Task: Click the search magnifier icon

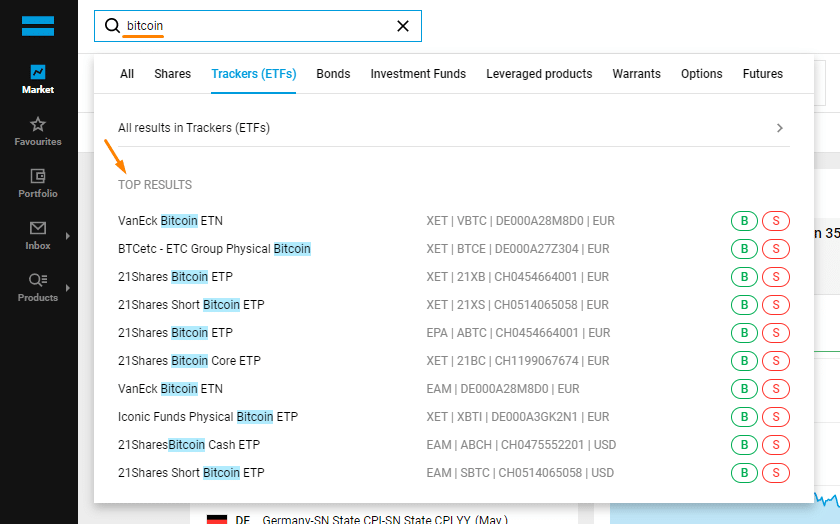Action: click(x=112, y=26)
